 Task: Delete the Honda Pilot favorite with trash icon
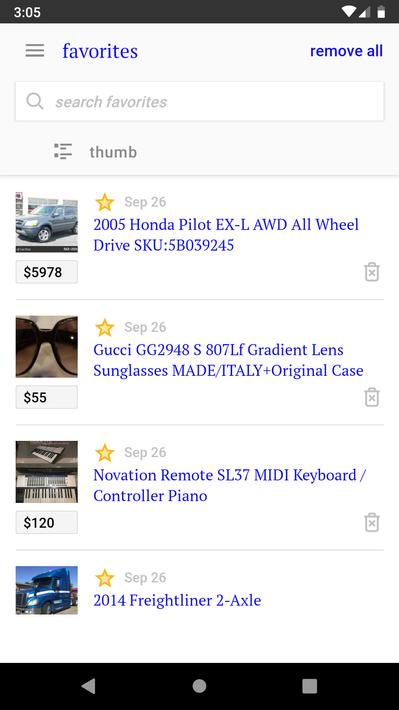tap(372, 272)
